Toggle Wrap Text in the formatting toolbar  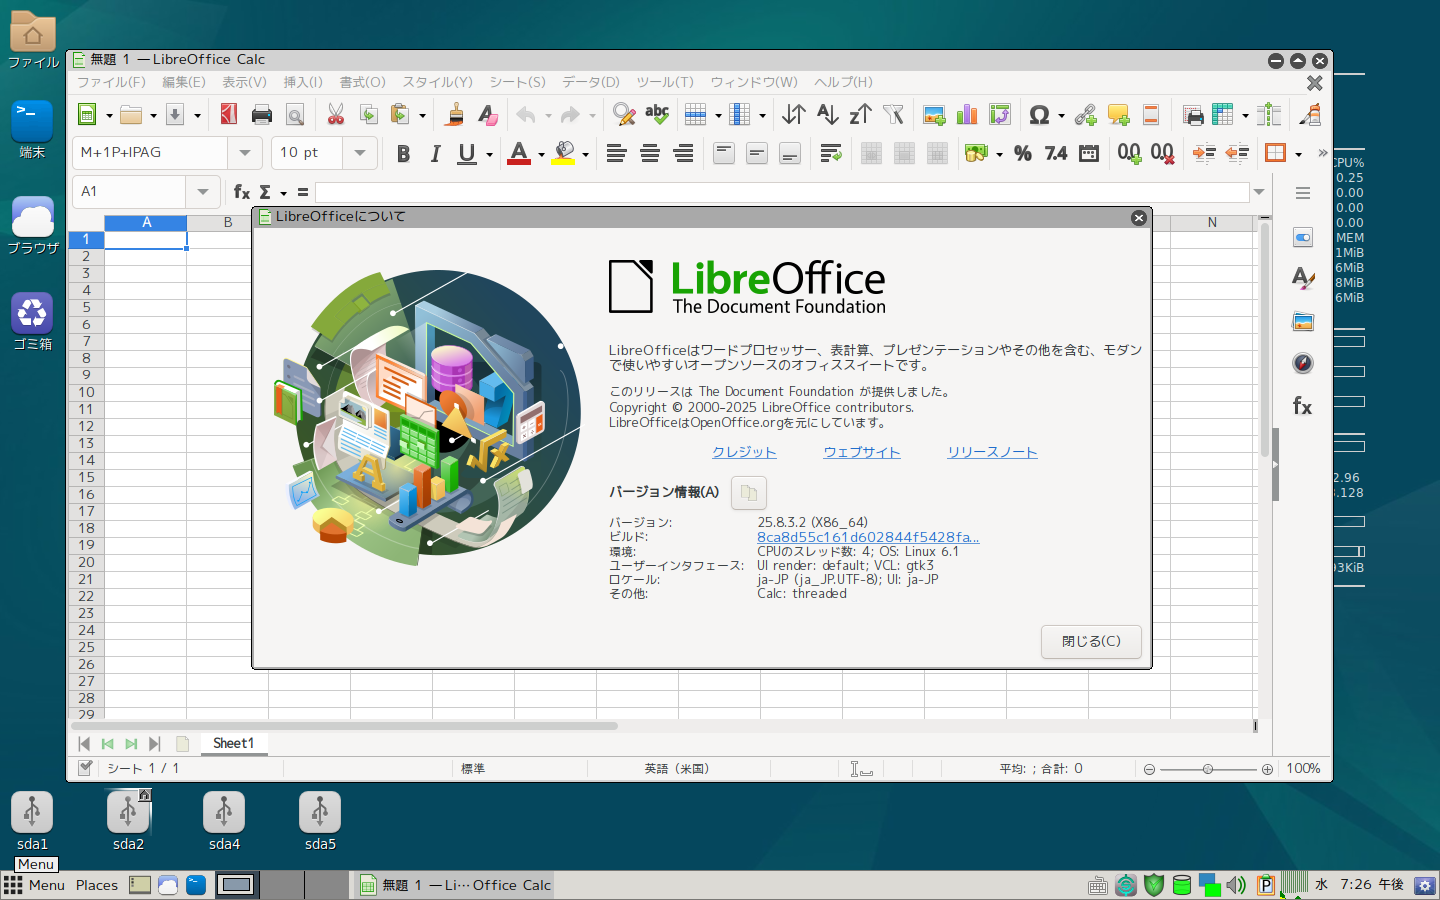point(830,153)
